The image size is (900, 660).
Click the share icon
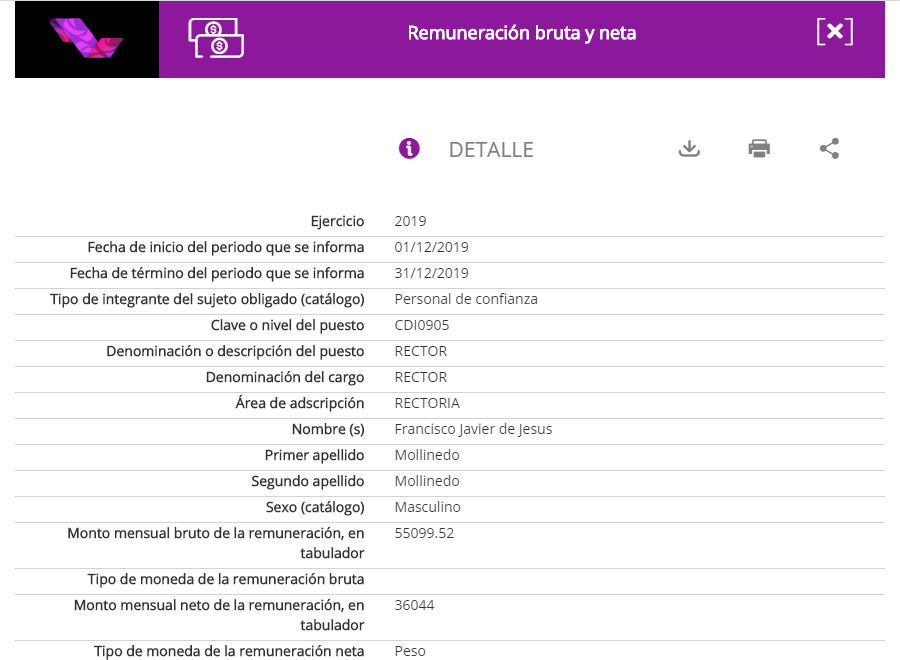click(829, 149)
